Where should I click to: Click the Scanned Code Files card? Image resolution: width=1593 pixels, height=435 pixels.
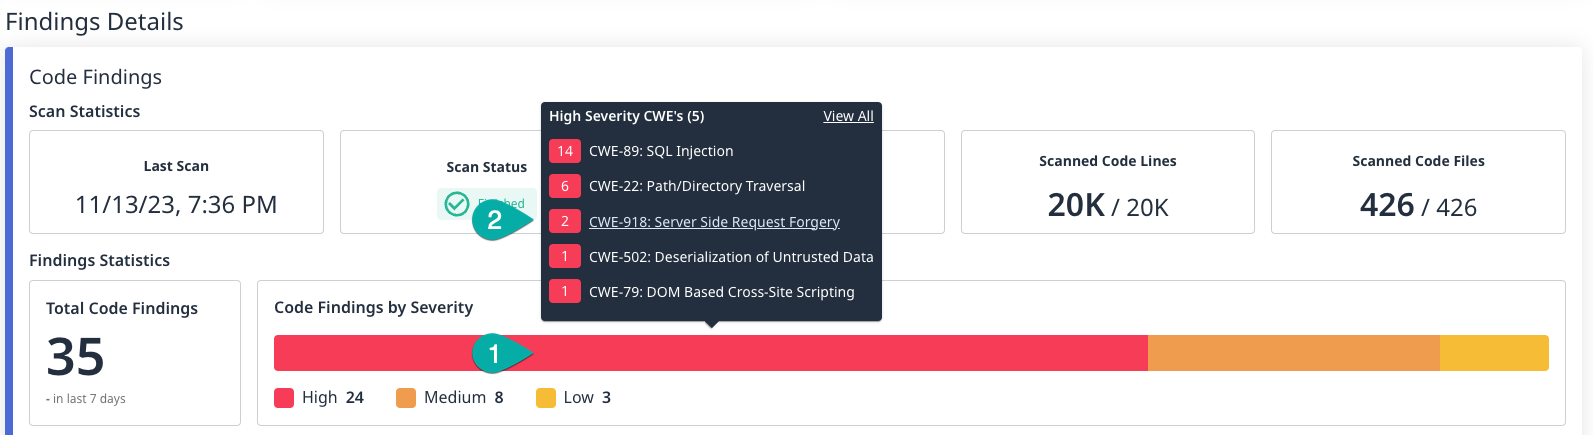click(1418, 182)
